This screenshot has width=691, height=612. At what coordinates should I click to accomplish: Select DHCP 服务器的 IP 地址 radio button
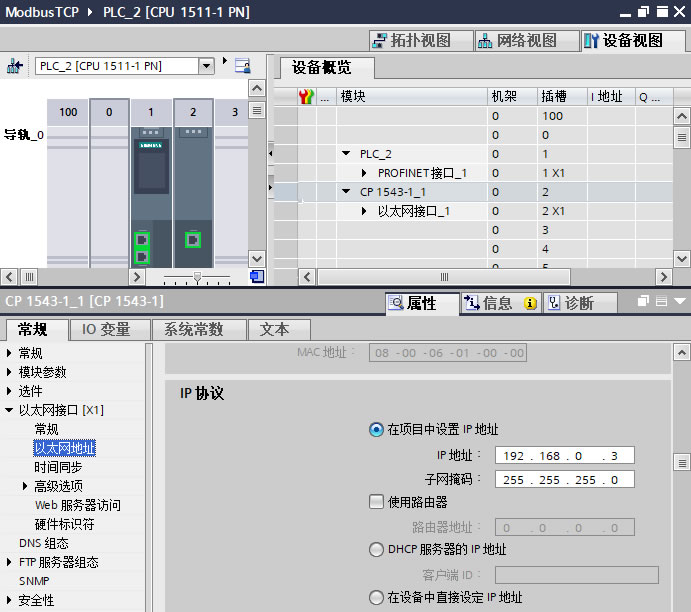(x=376, y=549)
